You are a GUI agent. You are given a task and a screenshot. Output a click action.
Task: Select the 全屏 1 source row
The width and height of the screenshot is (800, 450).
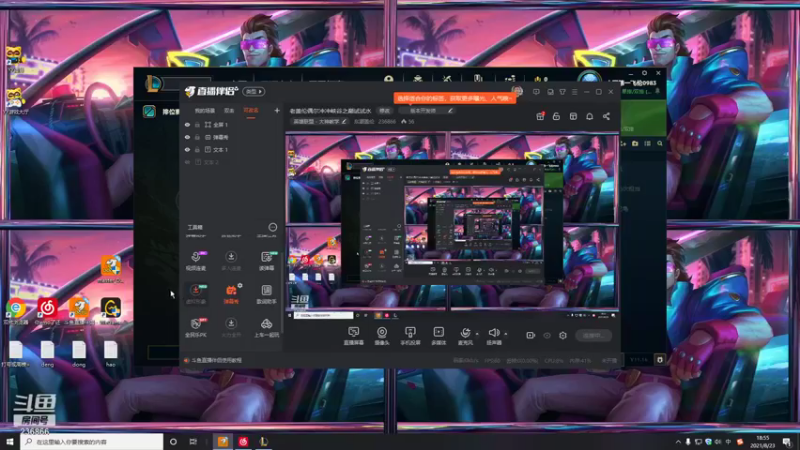232,124
